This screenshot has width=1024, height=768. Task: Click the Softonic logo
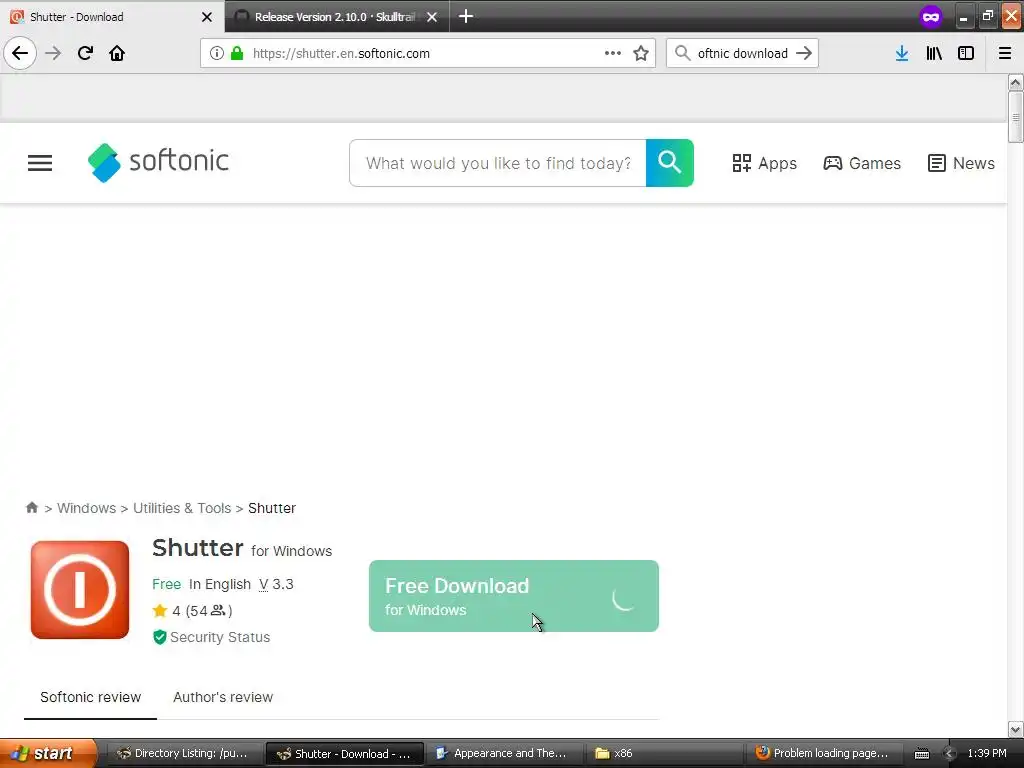[x=158, y=162]
